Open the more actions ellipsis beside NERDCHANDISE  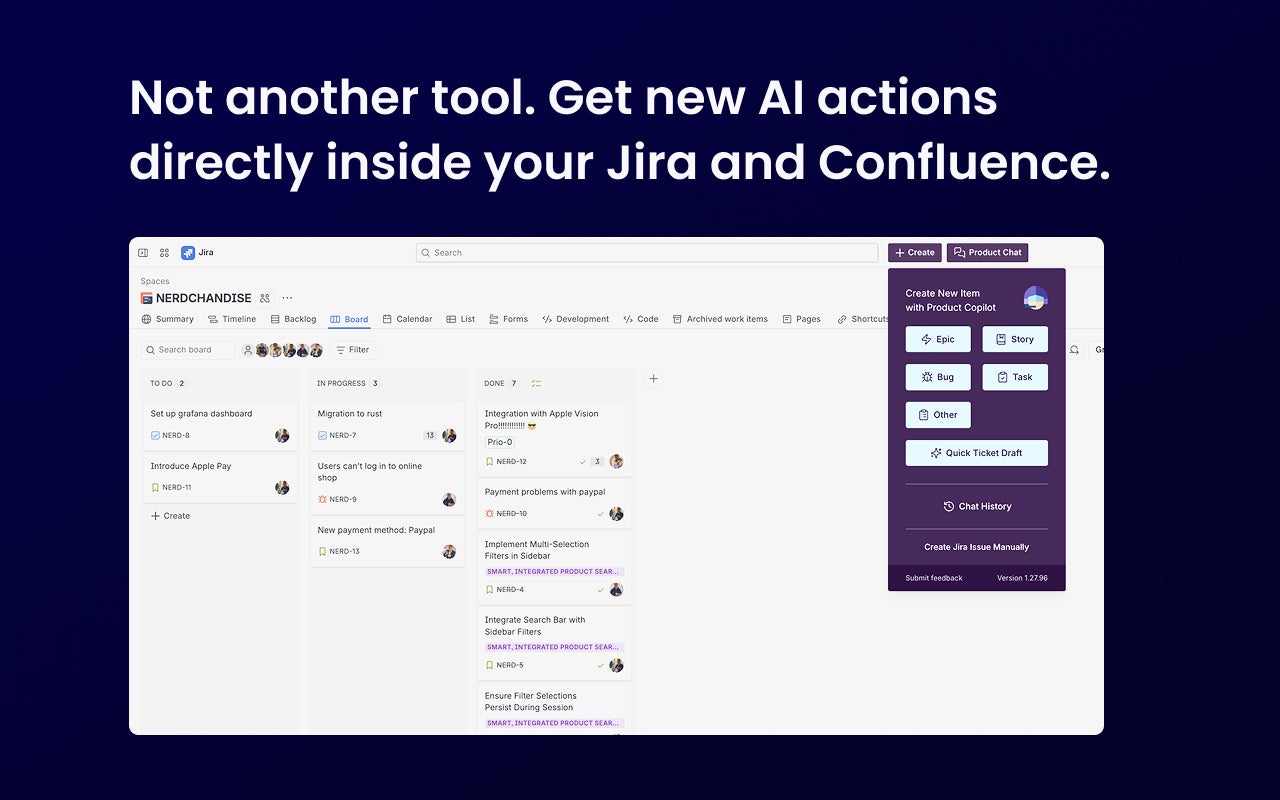[x=287, y=298]
